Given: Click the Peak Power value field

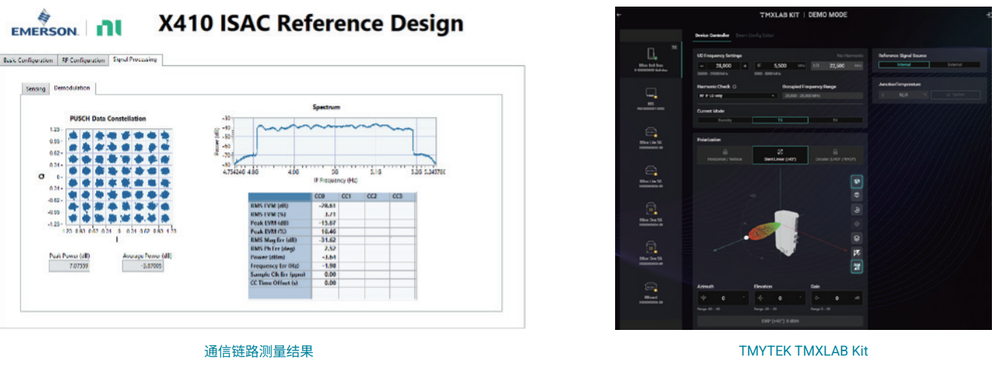Looking at the screenshot, I should [x=69, y=266].
